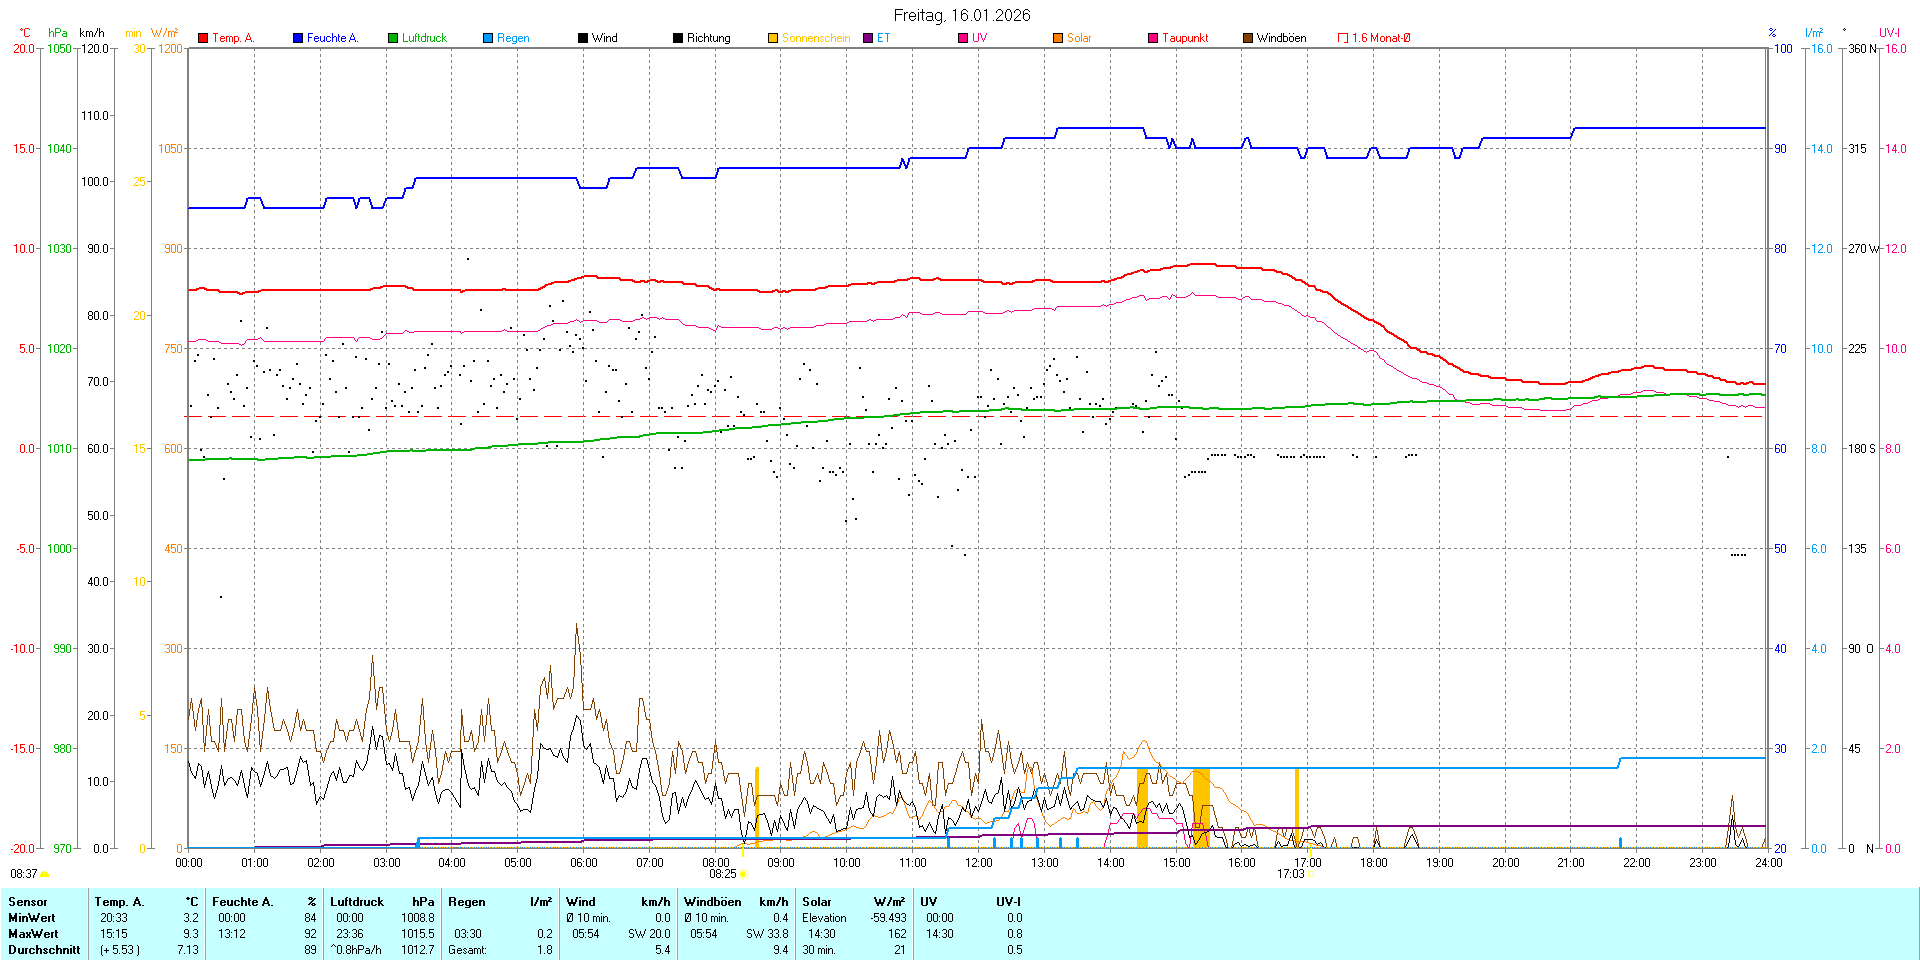1920x960 pixels.
Task: Click the pressure trend value ^0.8hPa/h
Action: (x=355, y=950)
